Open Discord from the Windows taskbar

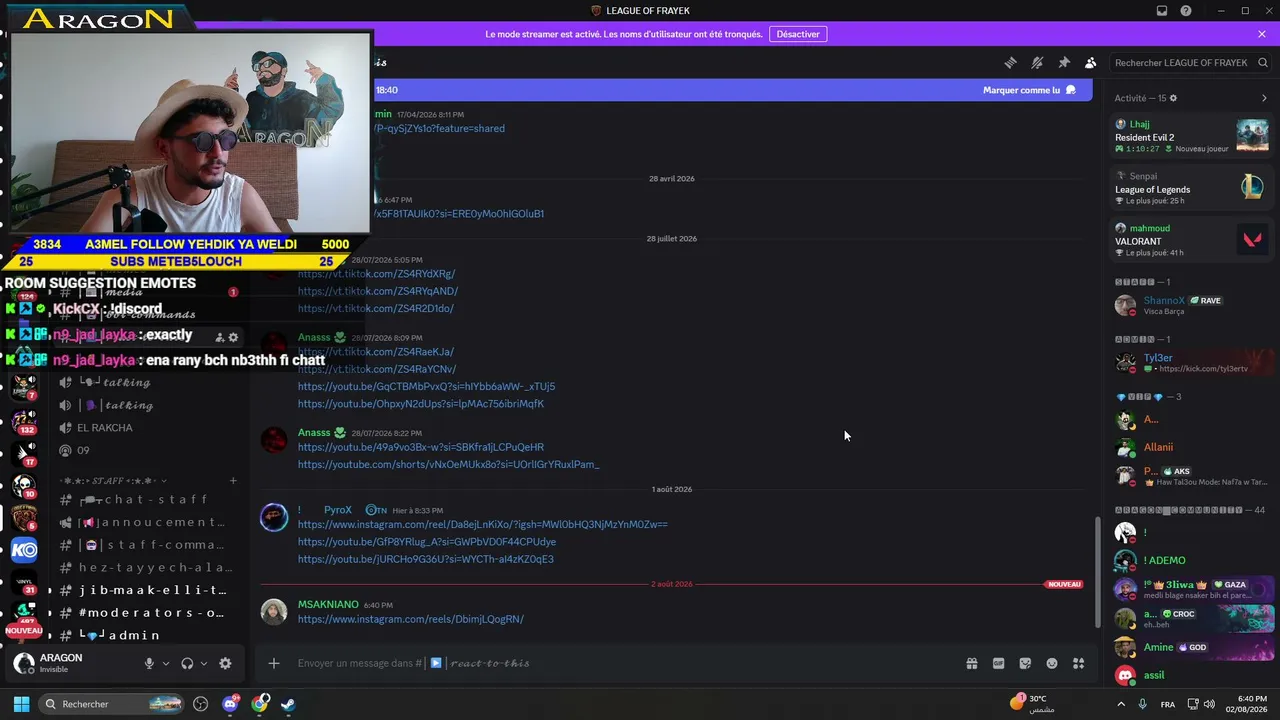click(x=230, y=704)
